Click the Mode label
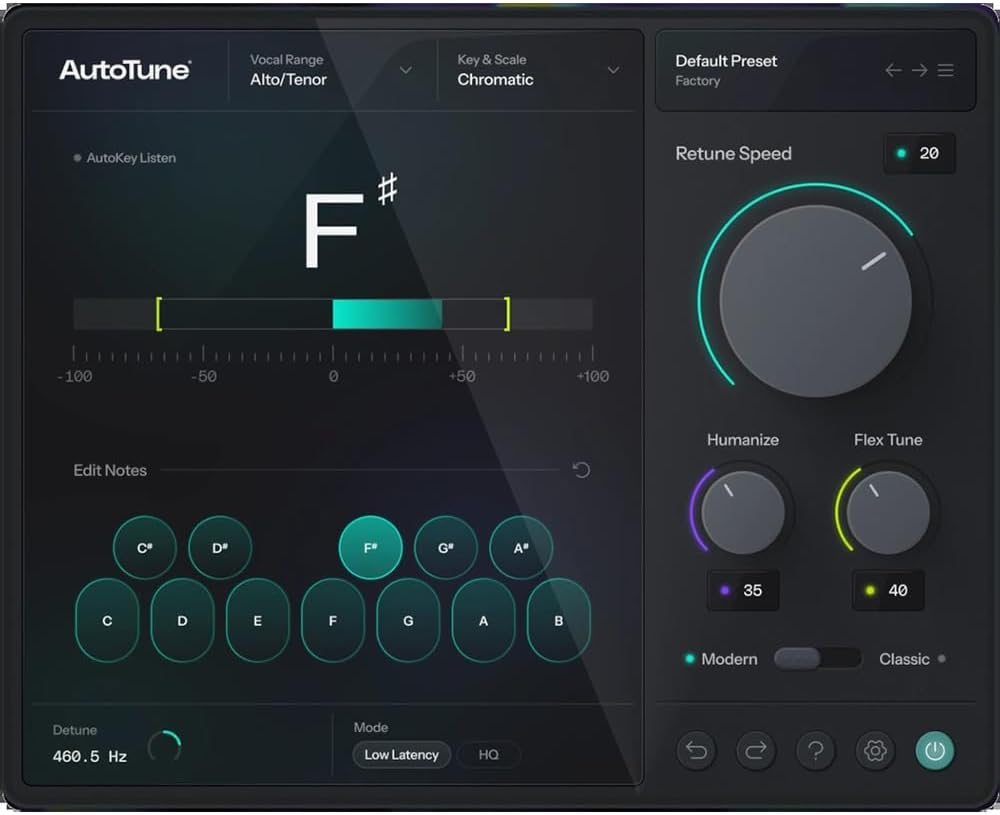The width and height of the screenshot is (1000, 815). (x=371, y=727)
